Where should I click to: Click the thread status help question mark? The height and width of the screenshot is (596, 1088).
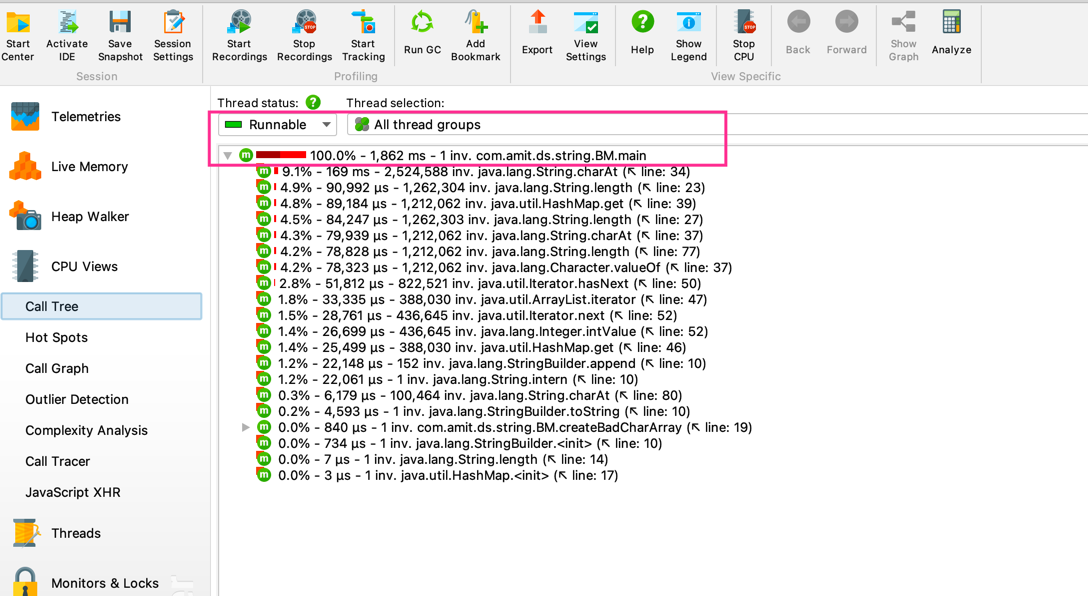(x=314, y=103)
